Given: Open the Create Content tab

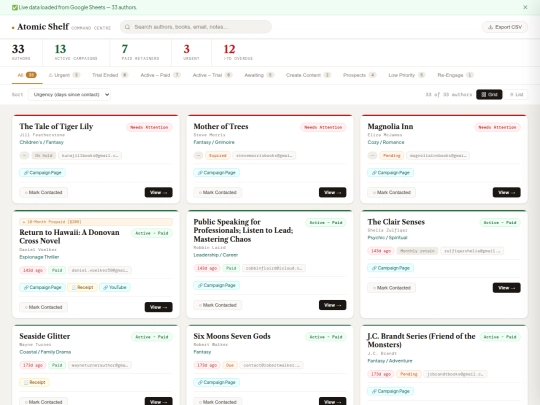Looking at the screenshot, I should pos(308,75).
